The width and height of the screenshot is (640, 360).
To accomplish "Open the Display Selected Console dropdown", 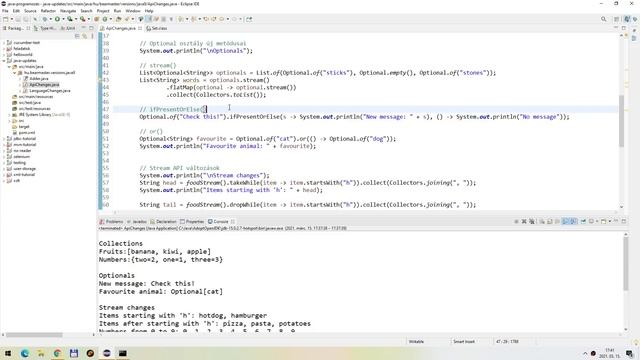I will coord(597,221).
